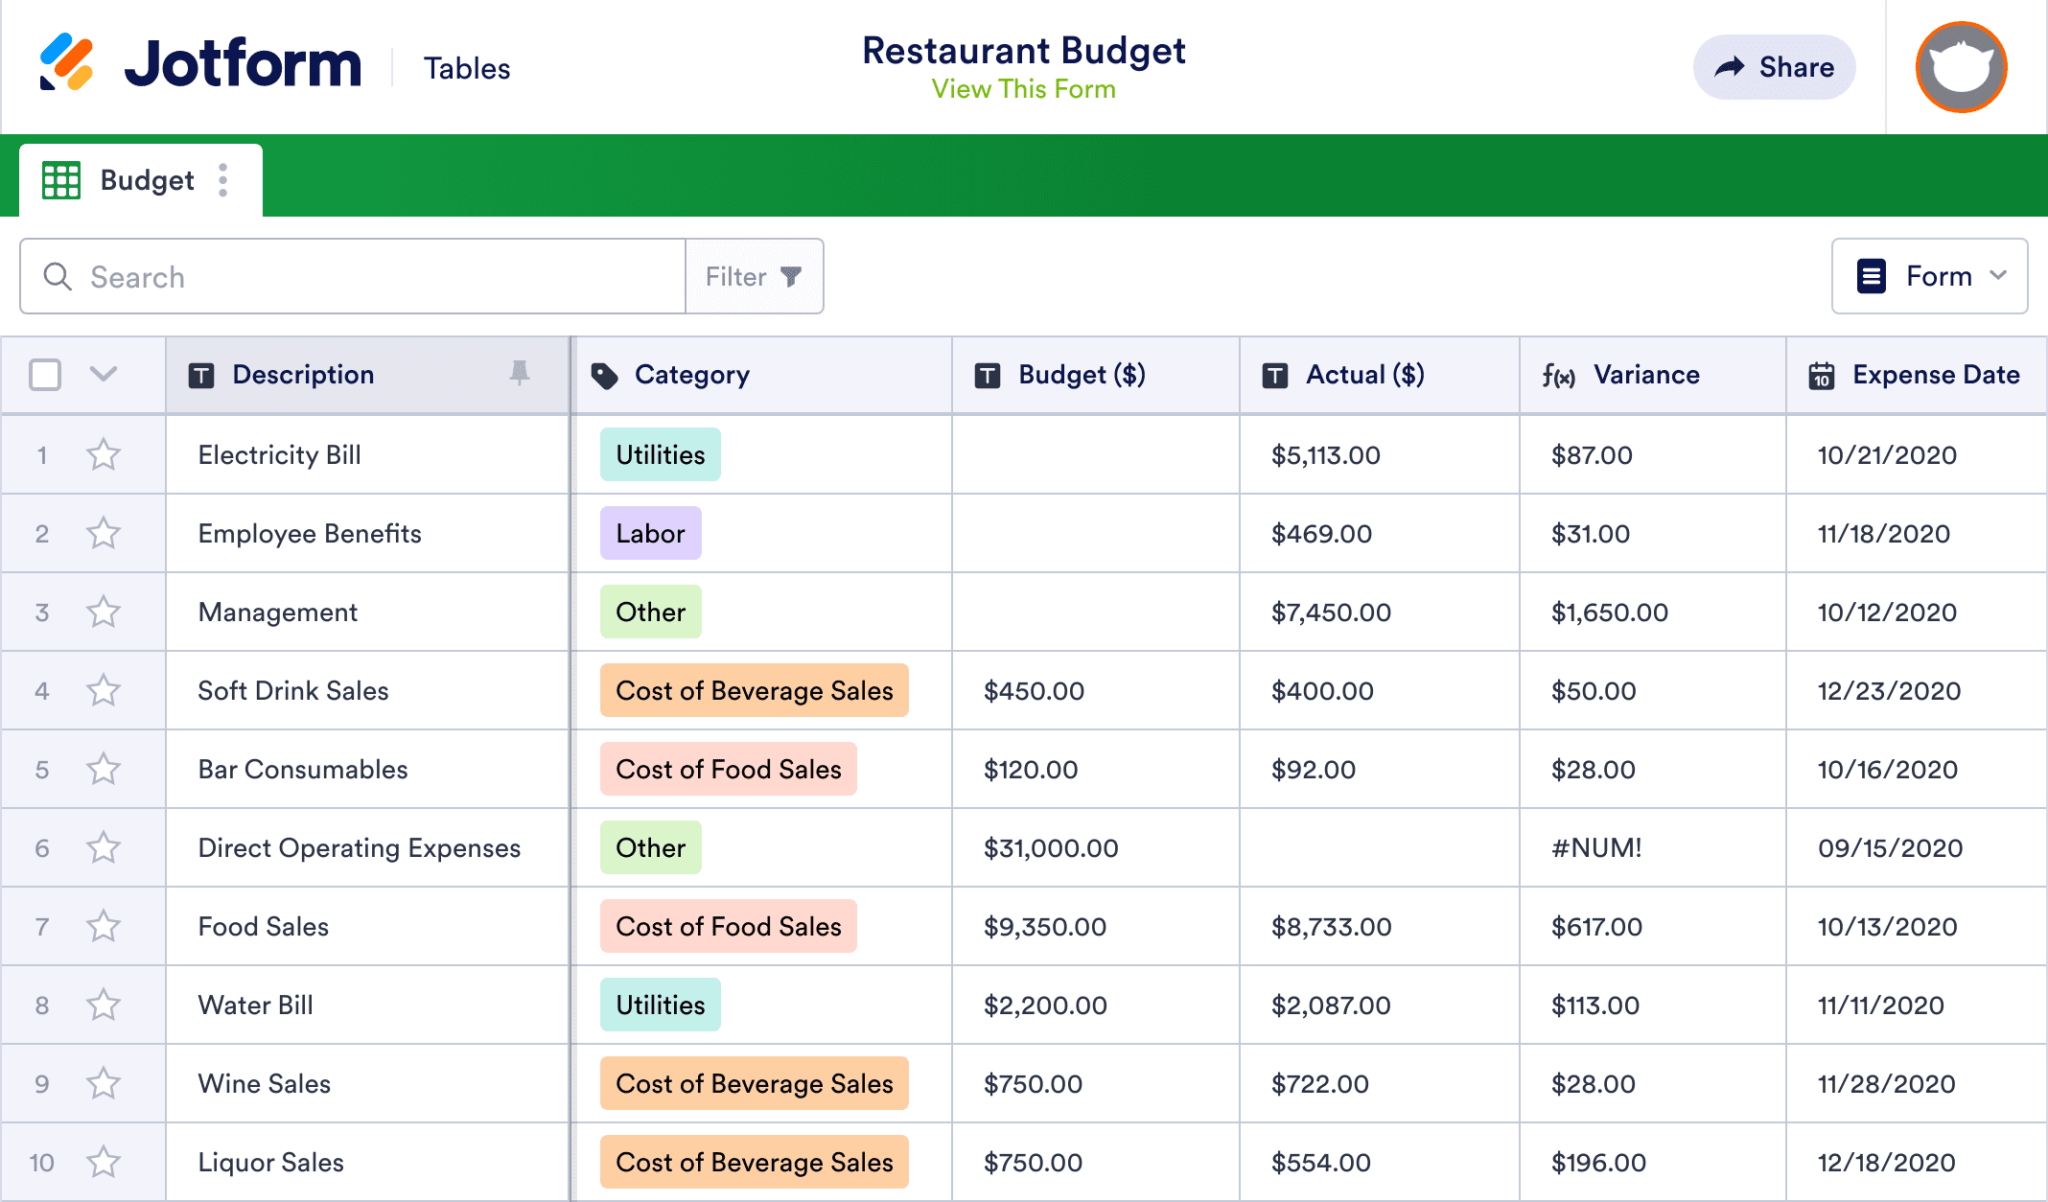This screenshot has width=2048, height=1202.
Task: Open View This Form link
Action: point(1023,89)
